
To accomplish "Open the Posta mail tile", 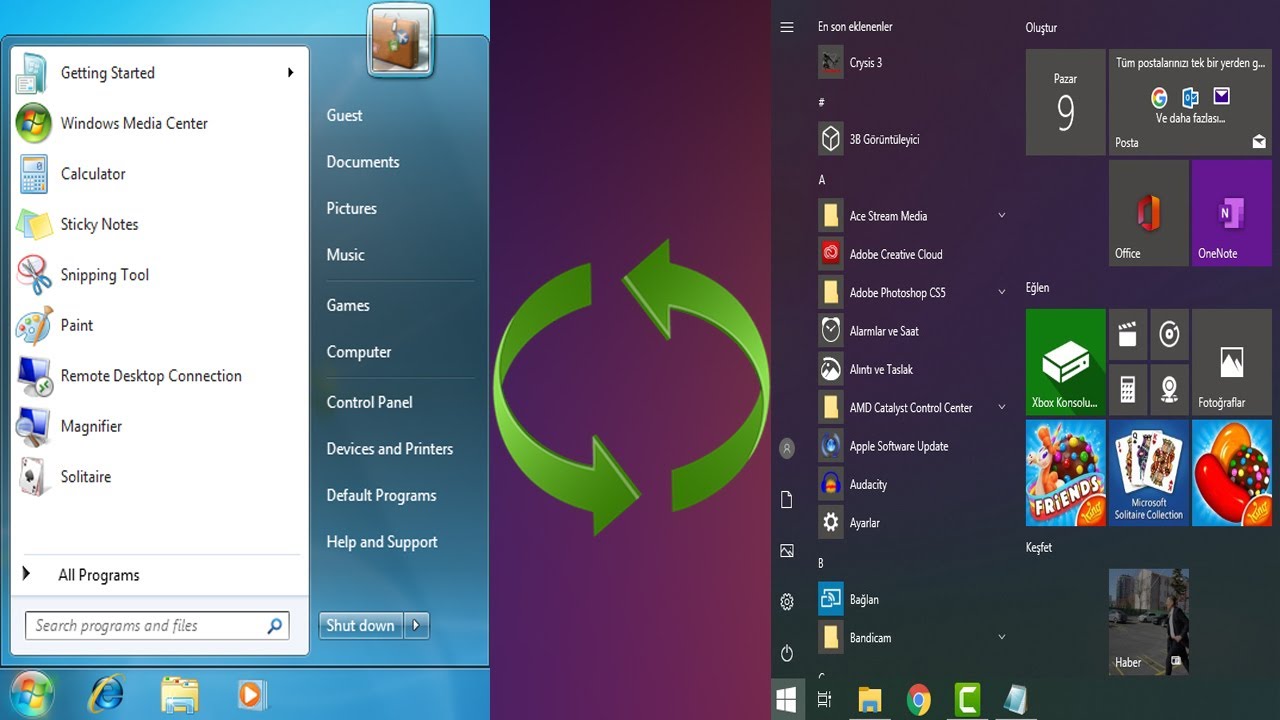I will pyautogui.click(x=1190, y=102).
